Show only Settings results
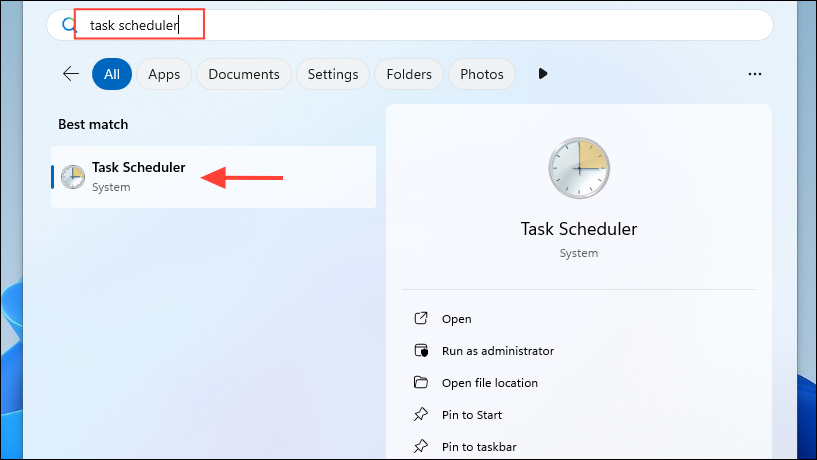The width and height of the screenshot is (817, 460). (x=333, y=74)
